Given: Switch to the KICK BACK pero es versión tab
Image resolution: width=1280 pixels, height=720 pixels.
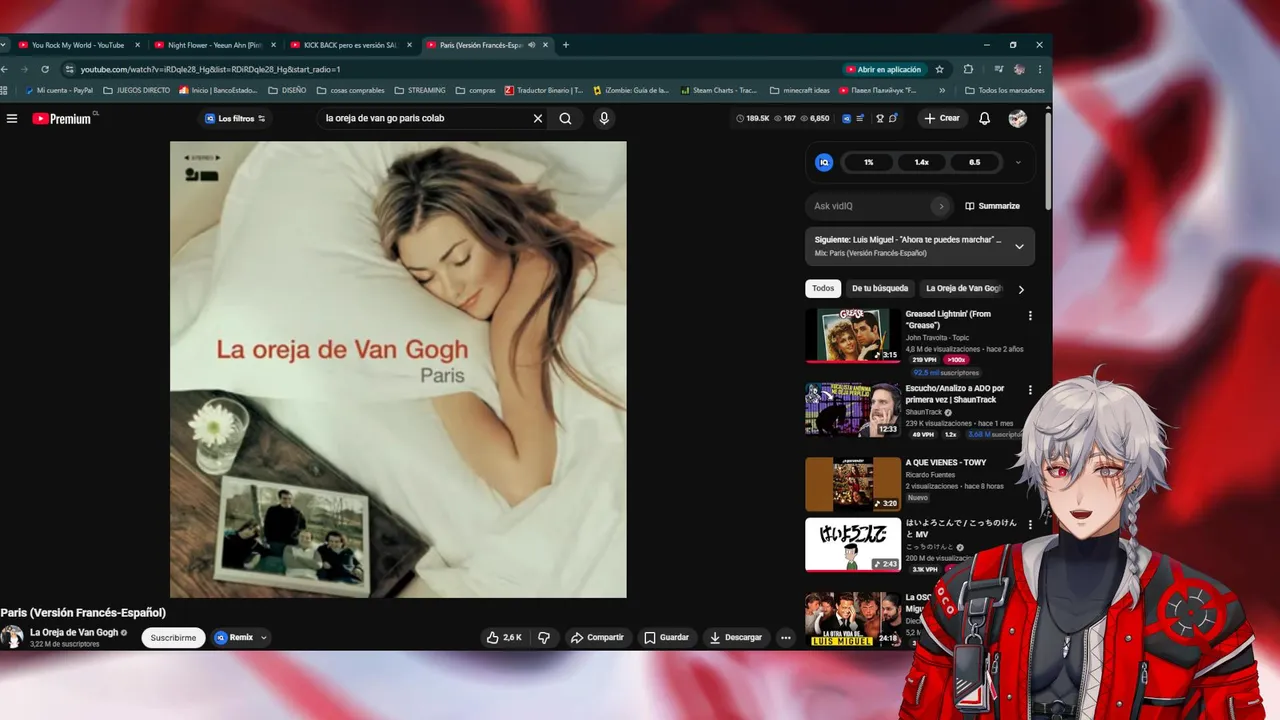Looking at the screenshot, I should (x=350, y=45).
